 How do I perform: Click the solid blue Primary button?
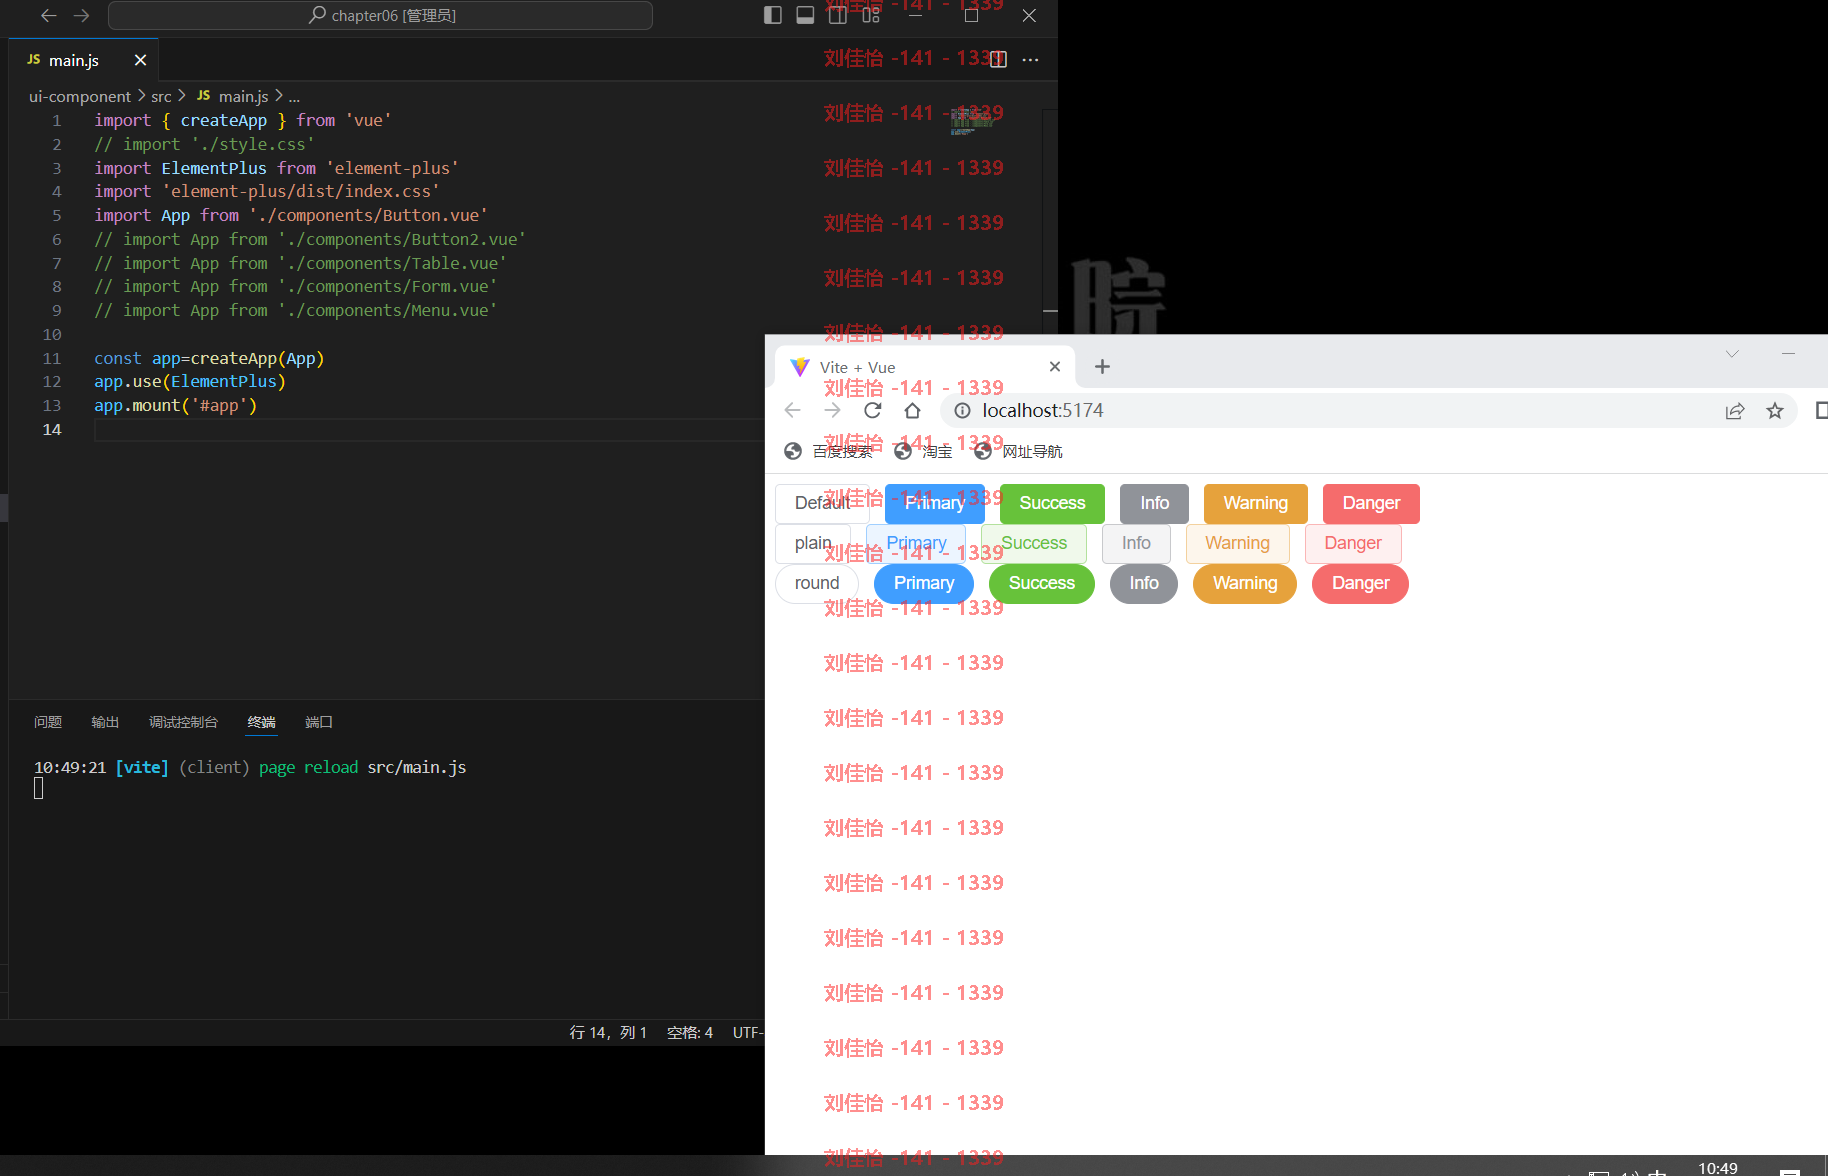935,503
